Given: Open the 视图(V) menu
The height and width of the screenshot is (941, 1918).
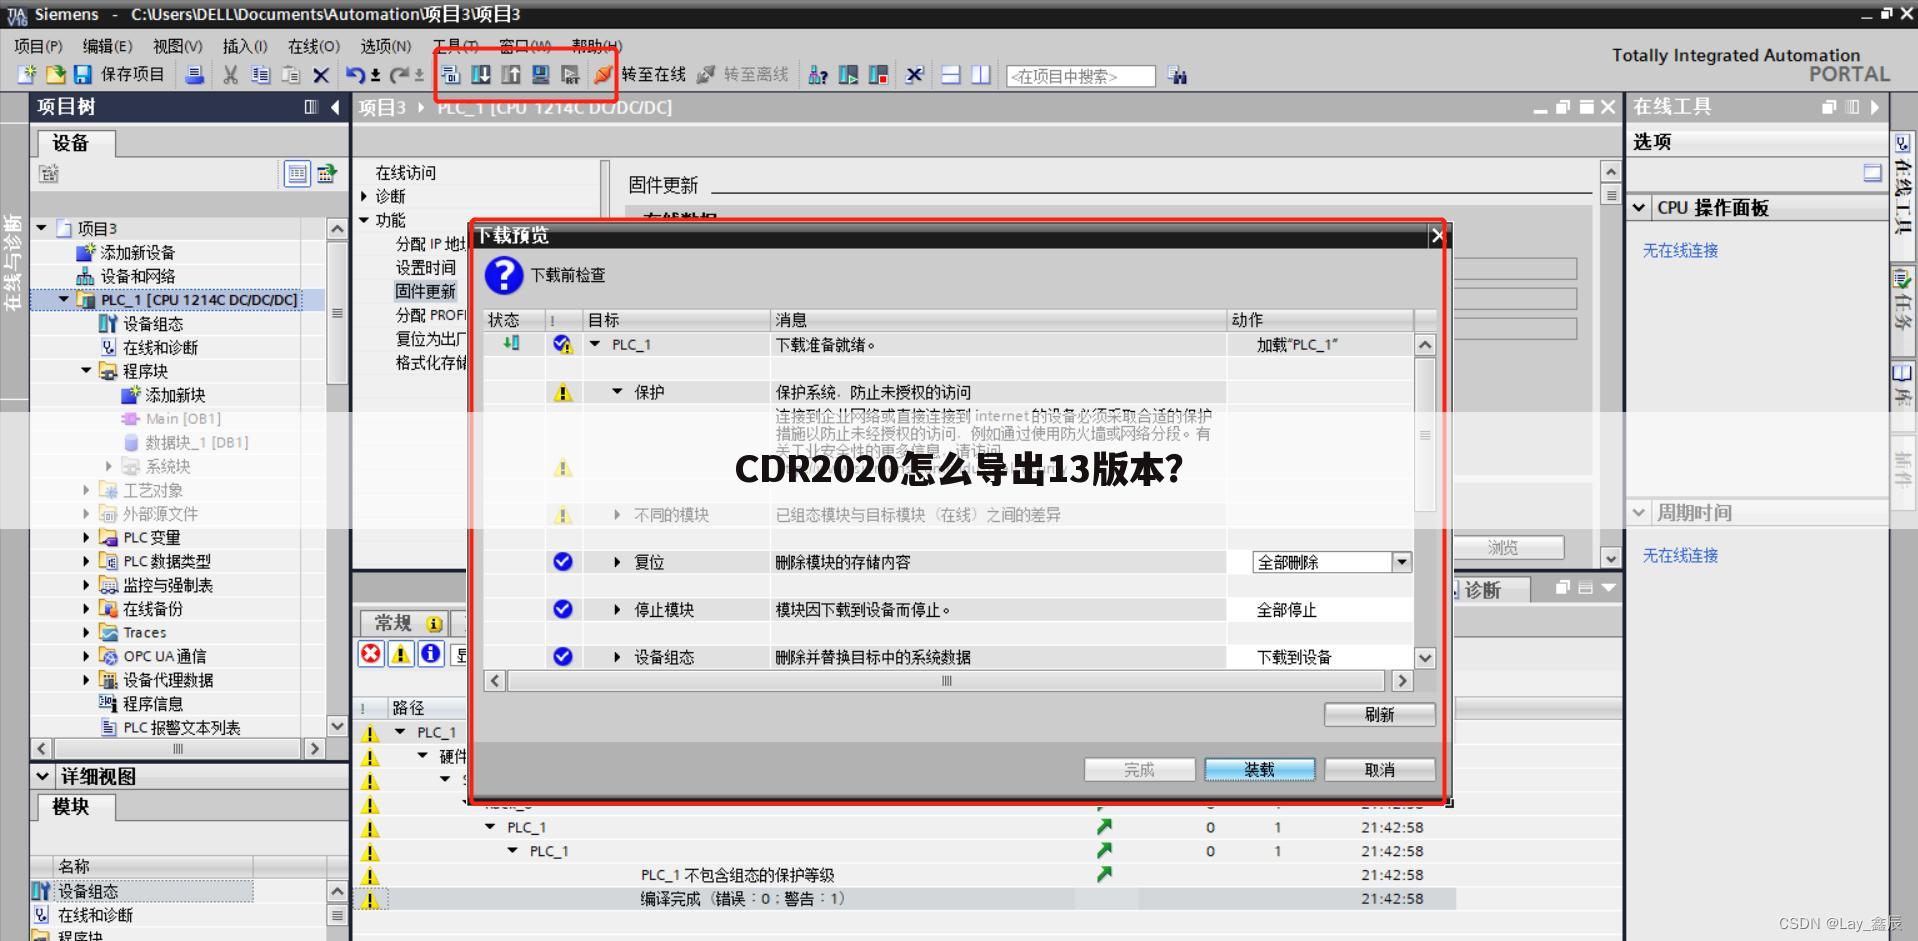Looking at the screenshot, I should [x=177, y=46].
